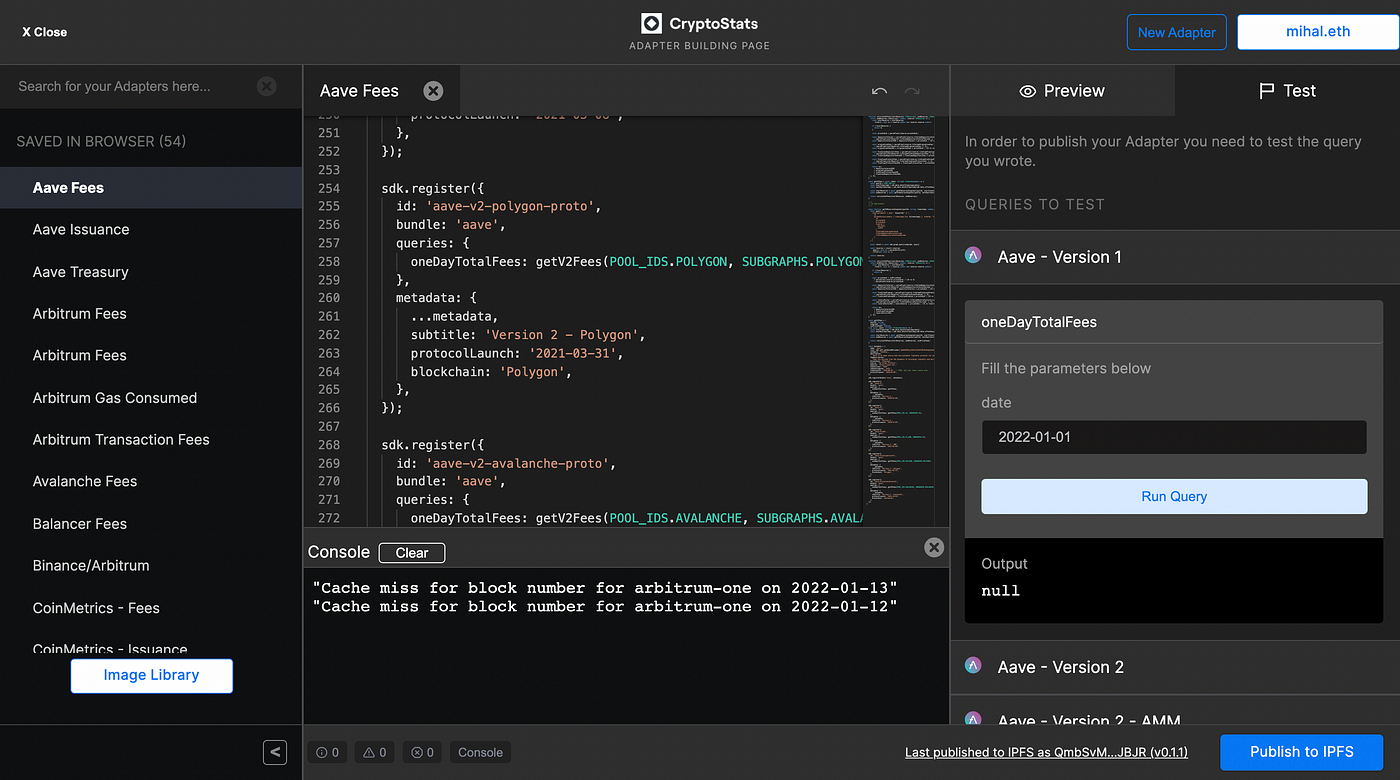Image resolution: width=1400 pixels, height=780 pixels.
Task: Toggle the Console button in status bar
Action: 481,752
